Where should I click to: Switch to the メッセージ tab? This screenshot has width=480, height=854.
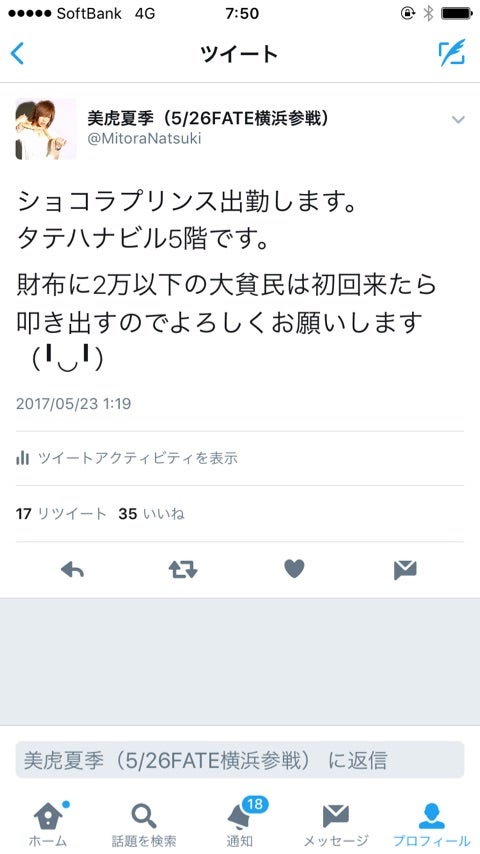pos(336,823)
